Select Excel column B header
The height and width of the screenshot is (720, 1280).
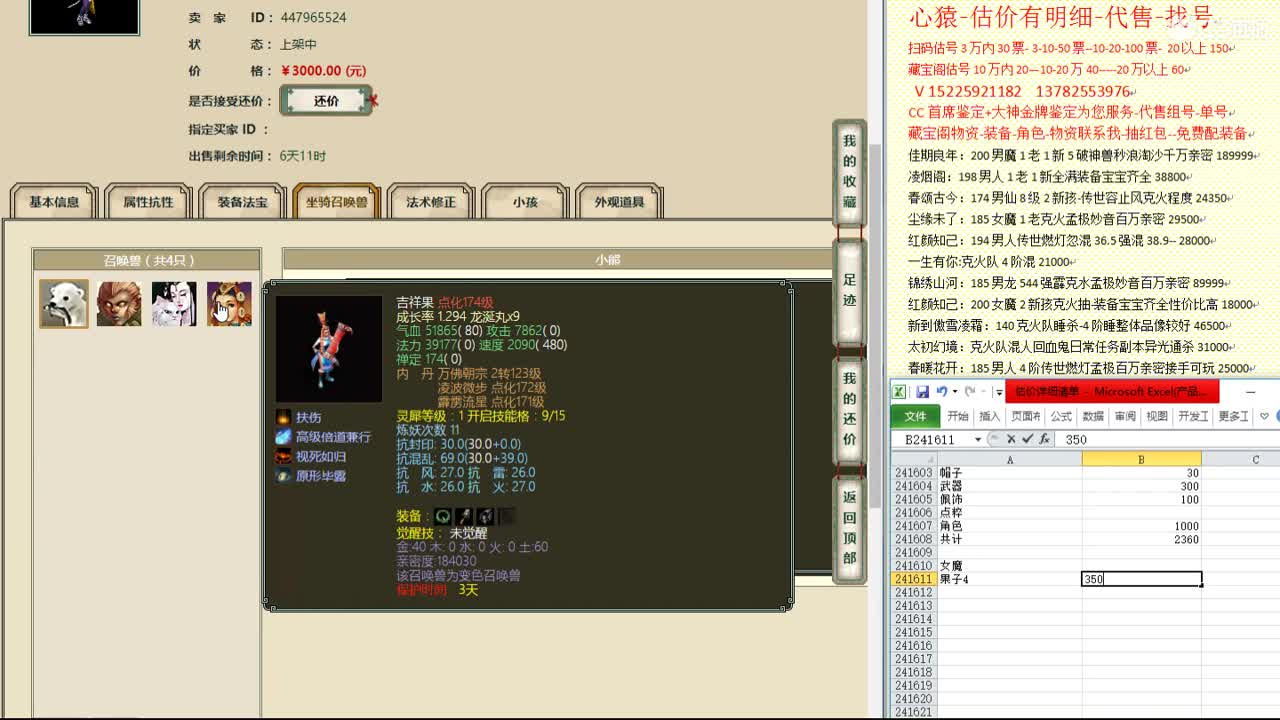[1141, 460]
